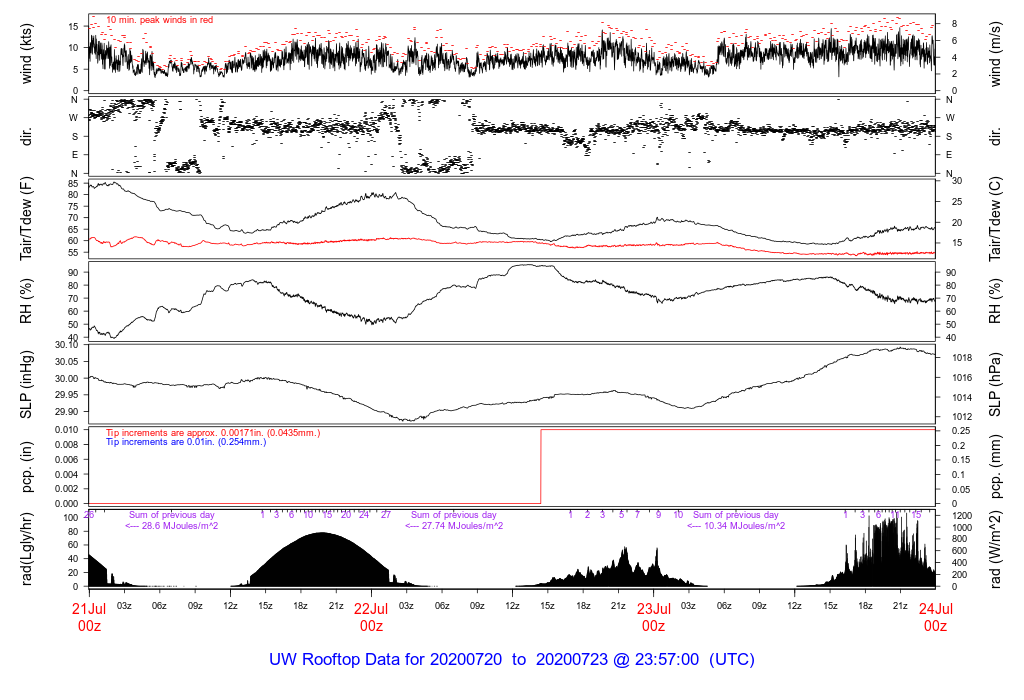This screenshot has height=700, width=1024.
Task: Click the blue tip increments 0.01in. note
Action: tap(186, 441)
